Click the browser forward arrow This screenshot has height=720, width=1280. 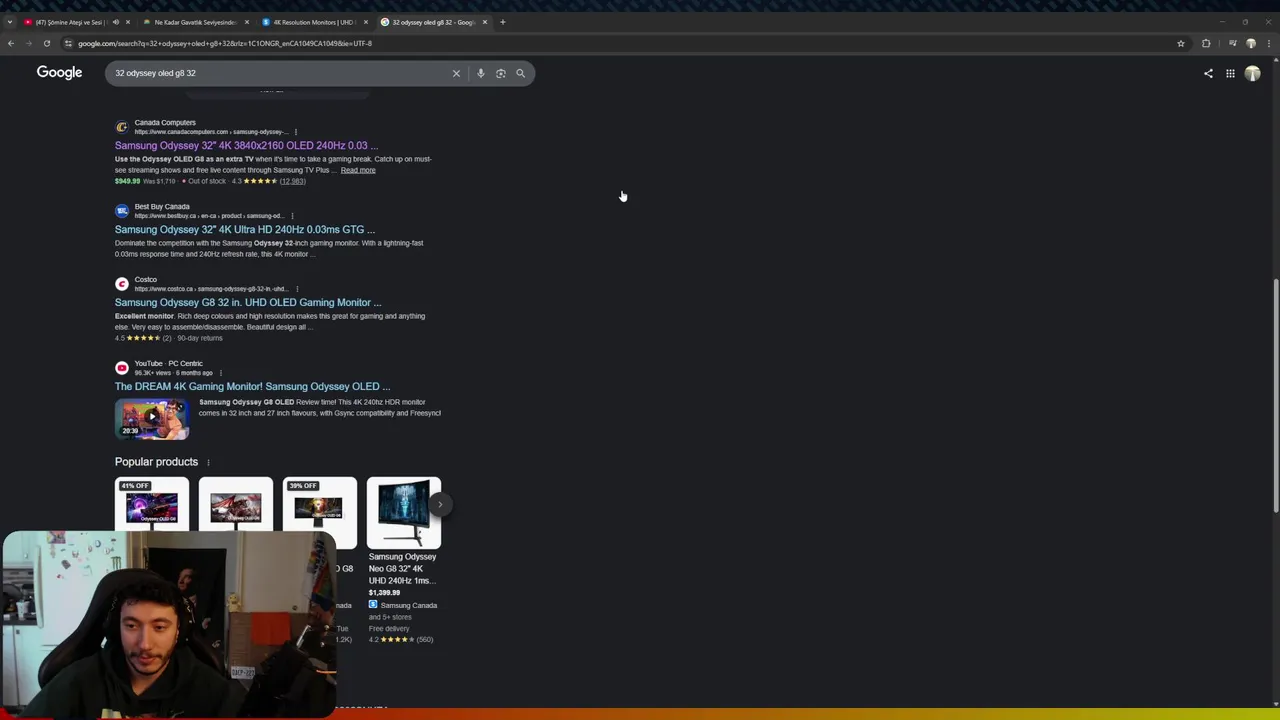point(28,43)
